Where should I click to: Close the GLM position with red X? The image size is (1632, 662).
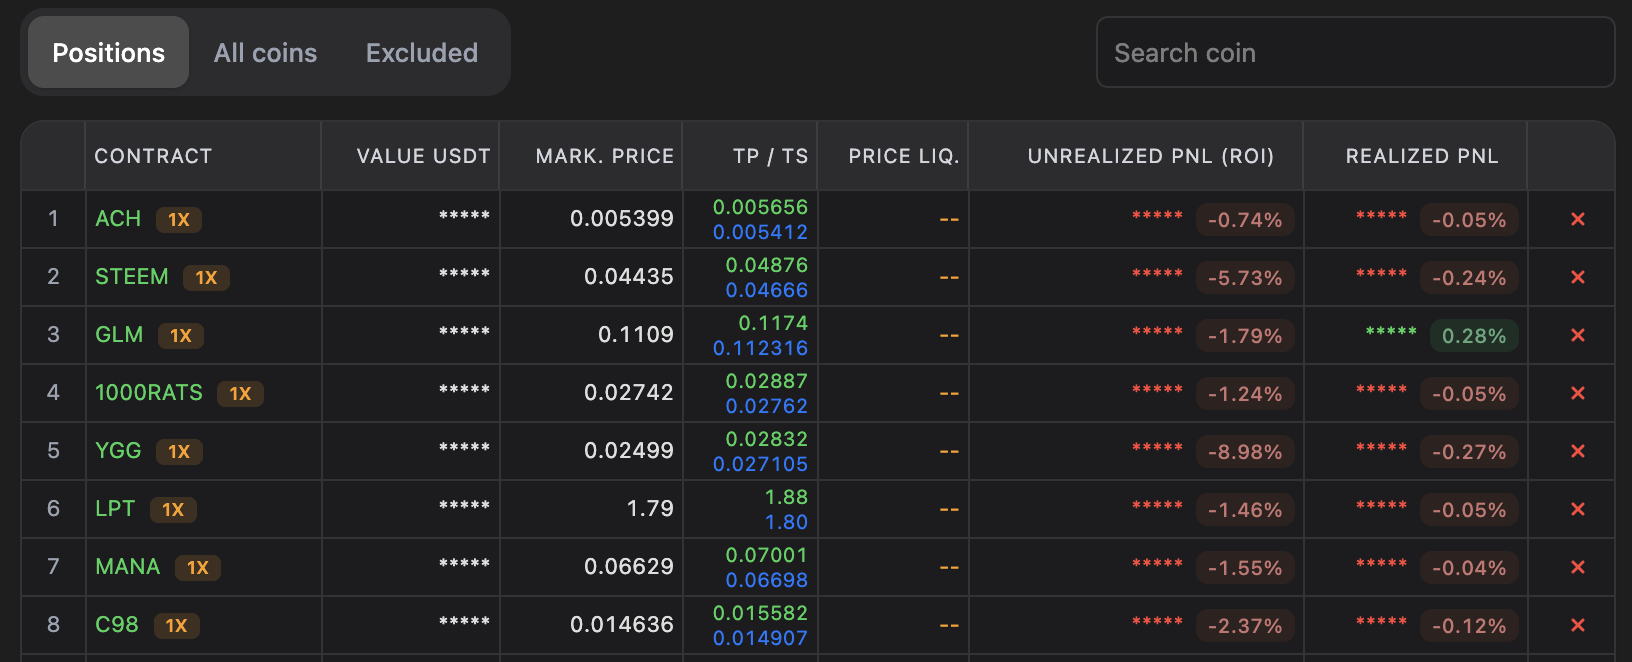coord(1578,335)
